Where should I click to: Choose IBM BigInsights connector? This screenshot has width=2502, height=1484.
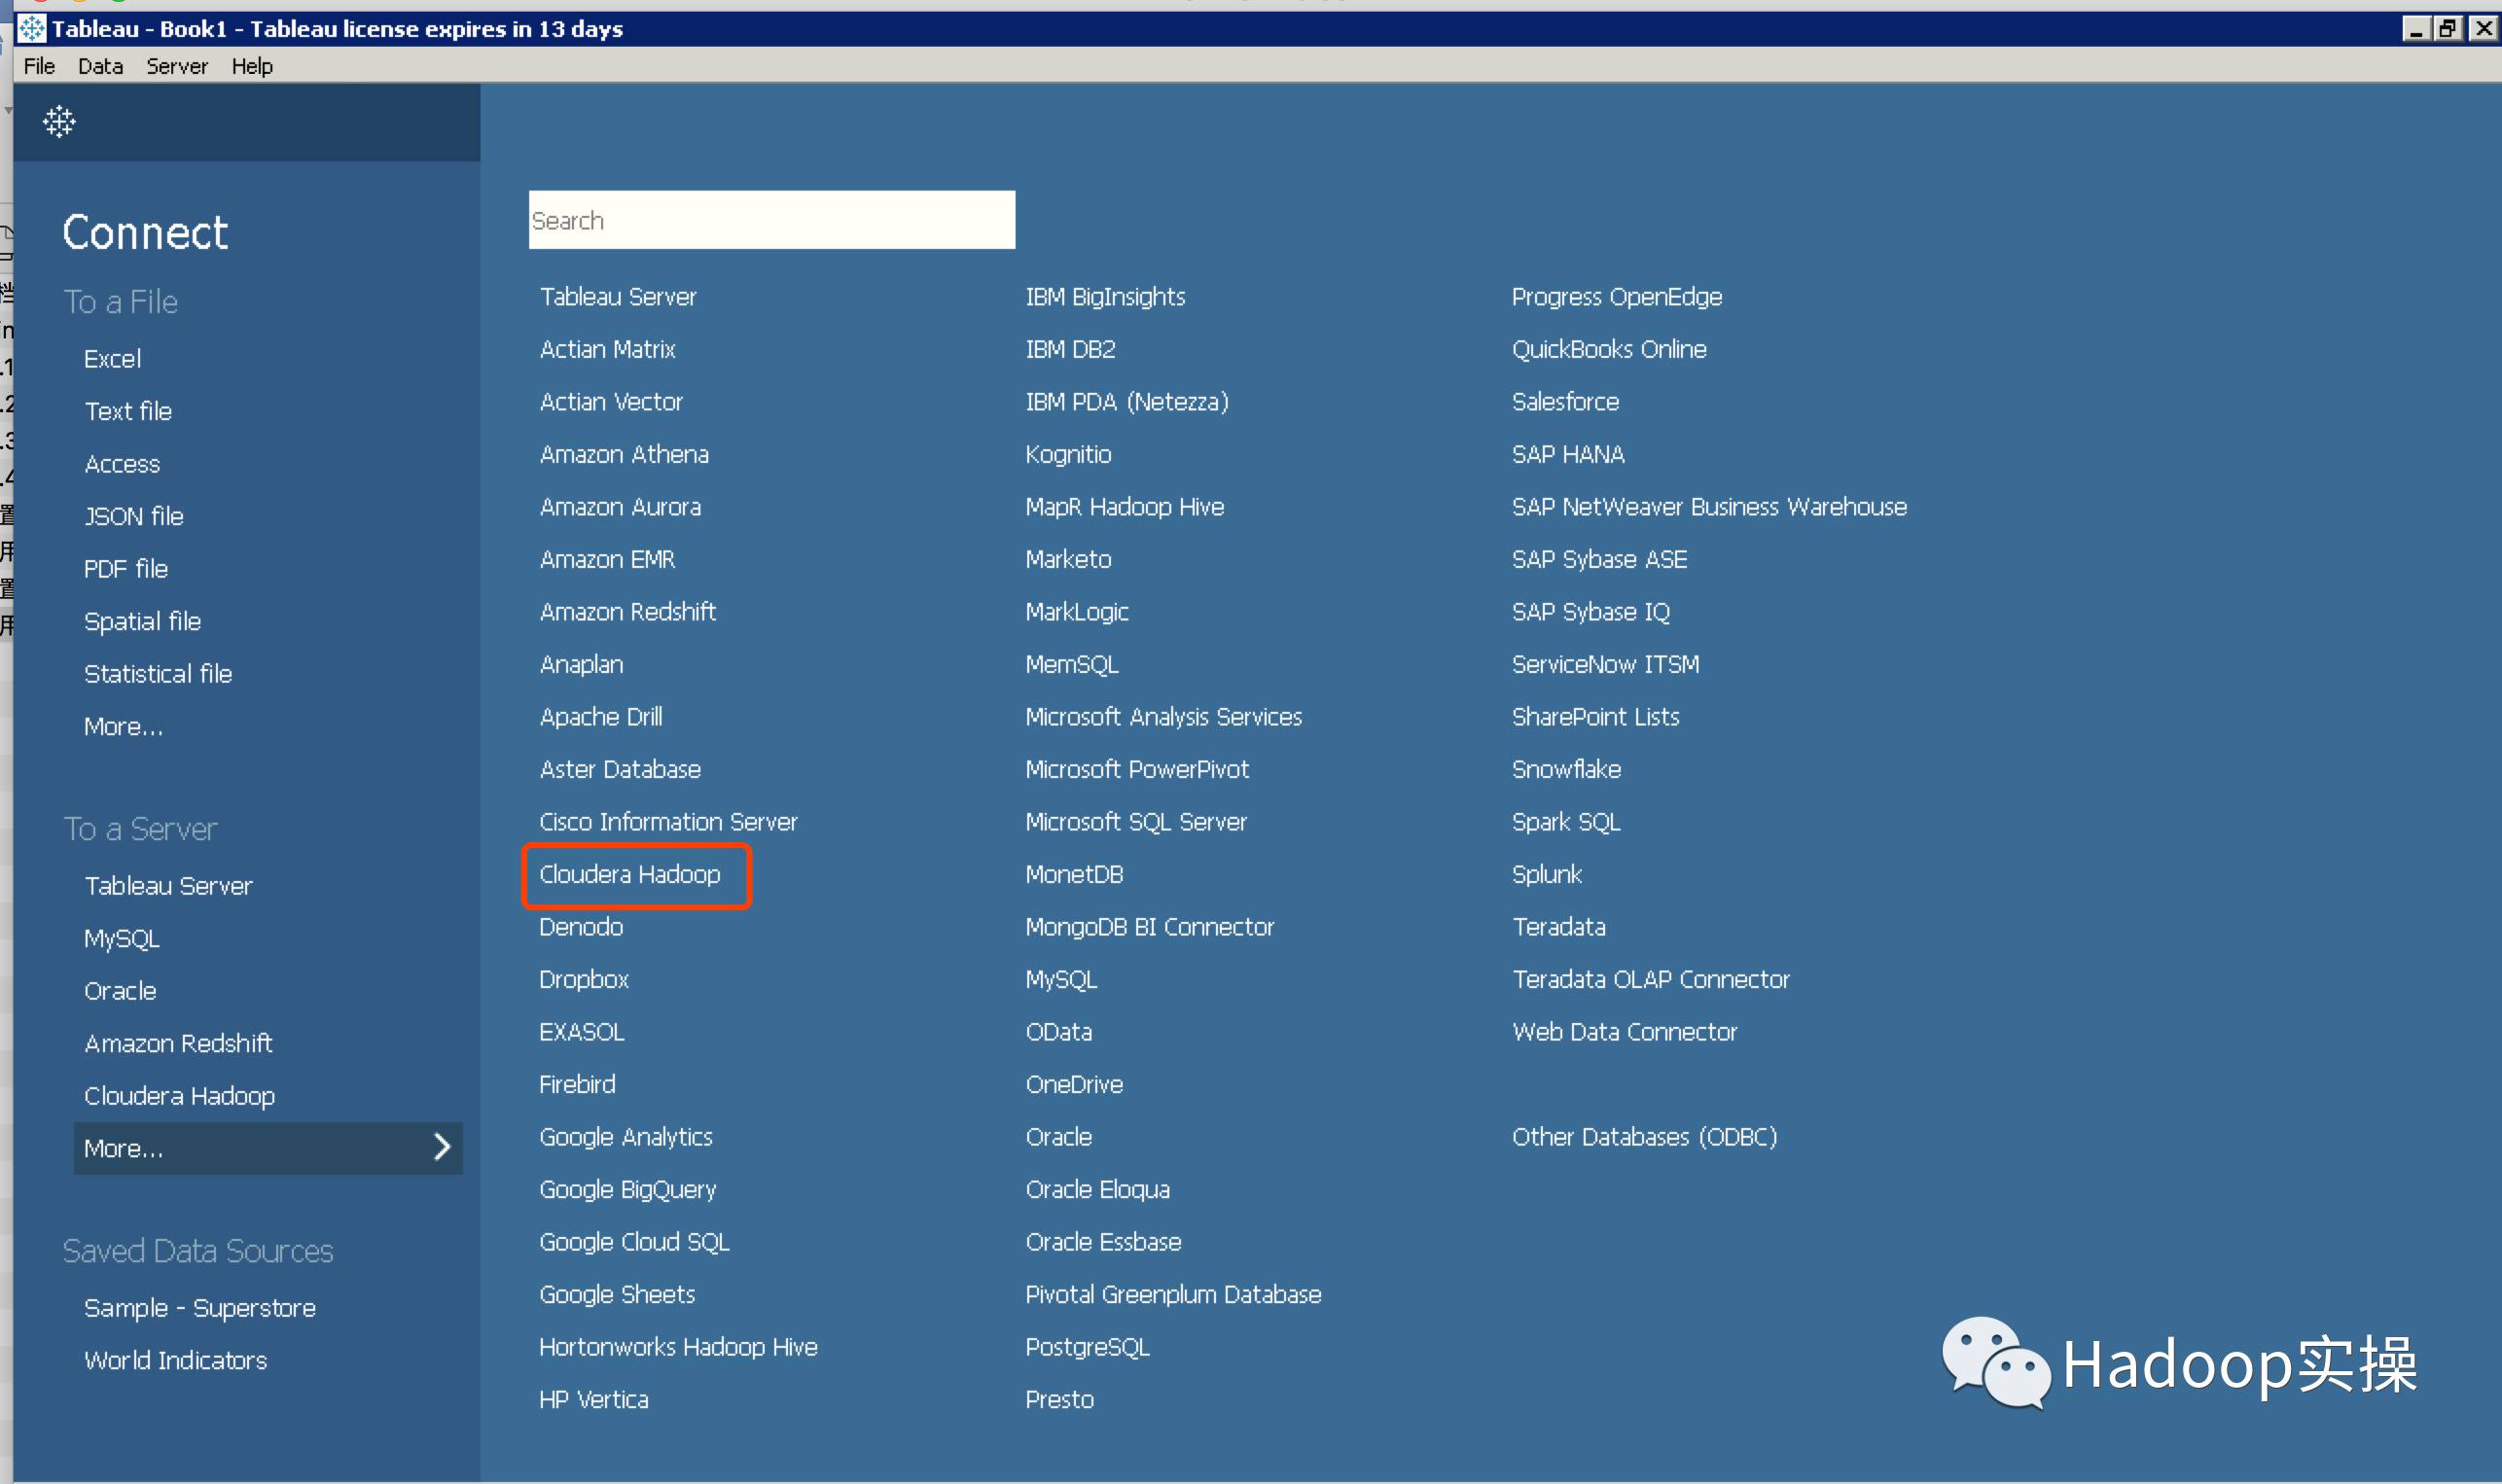coord(1105,297)
